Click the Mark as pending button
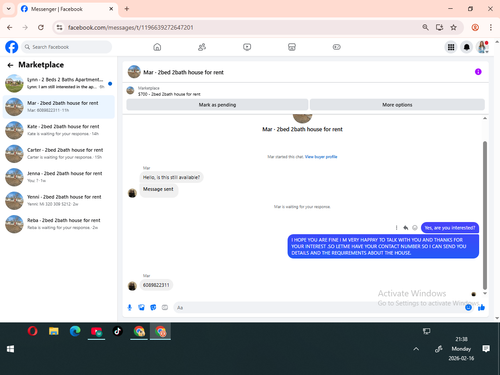Viewport: 500px width, 375px height. [217, 105]
